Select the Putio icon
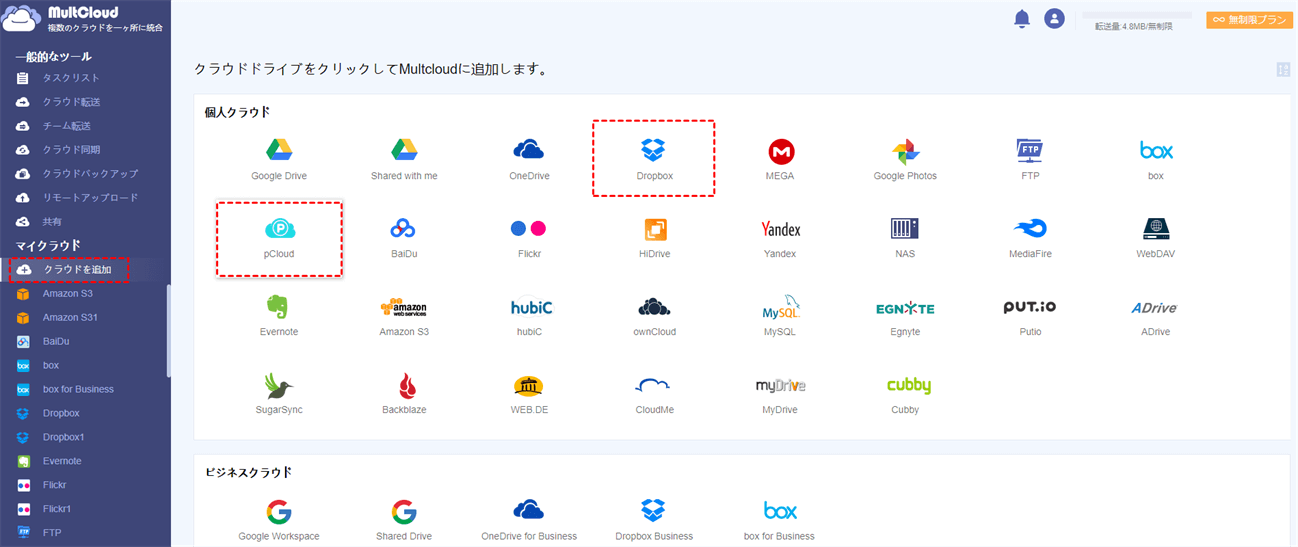Image resolution: width=1298 pixels, height=547 pixels. [1030, 316]
